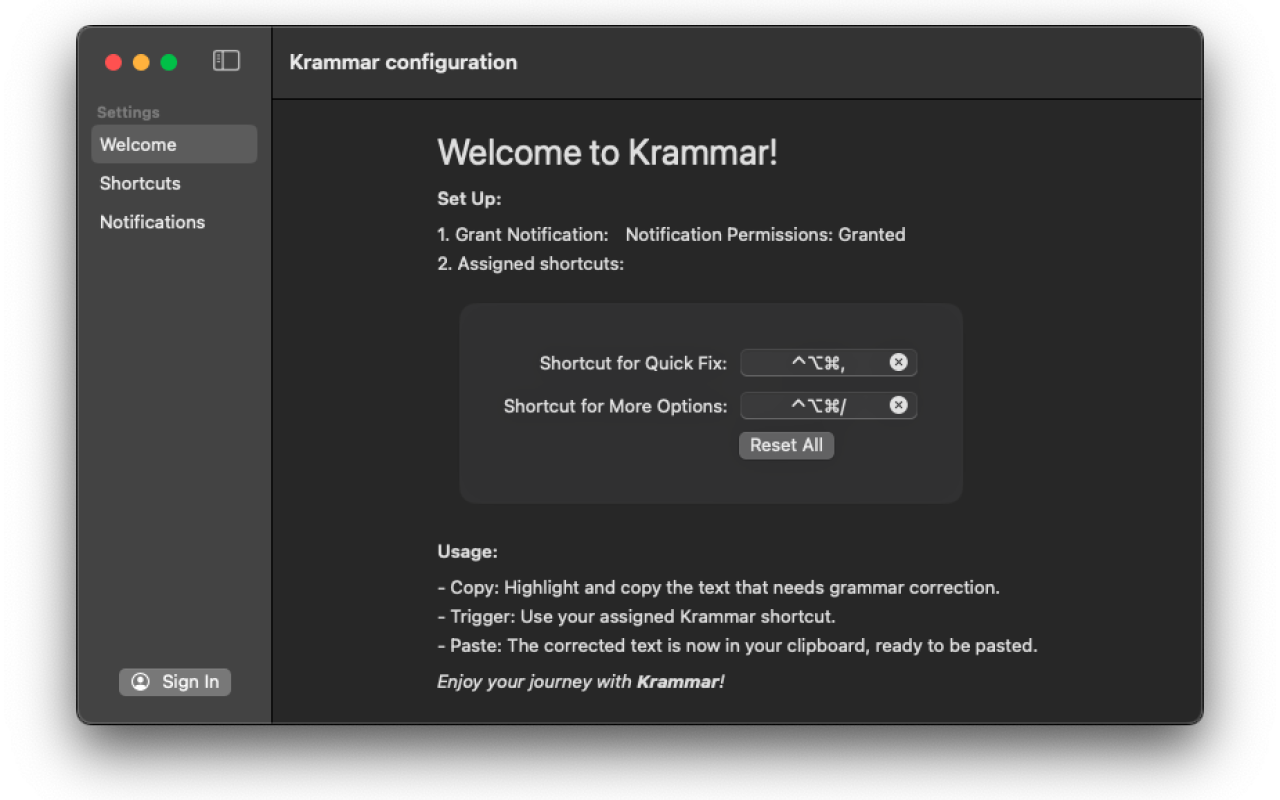This screenshot has width=1280, height=800.
Task: Click 'Enjoy your journey with Krammar!' text
Action: tap(581, 682)
